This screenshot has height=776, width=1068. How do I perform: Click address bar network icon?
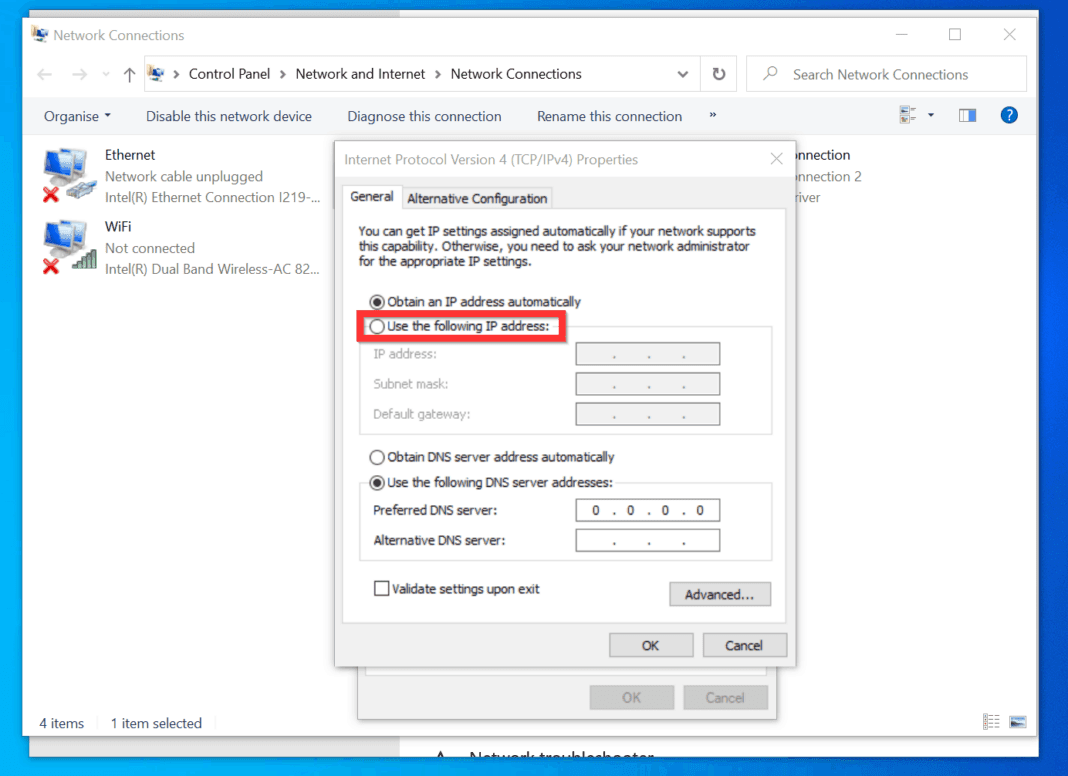click(157, 74)
